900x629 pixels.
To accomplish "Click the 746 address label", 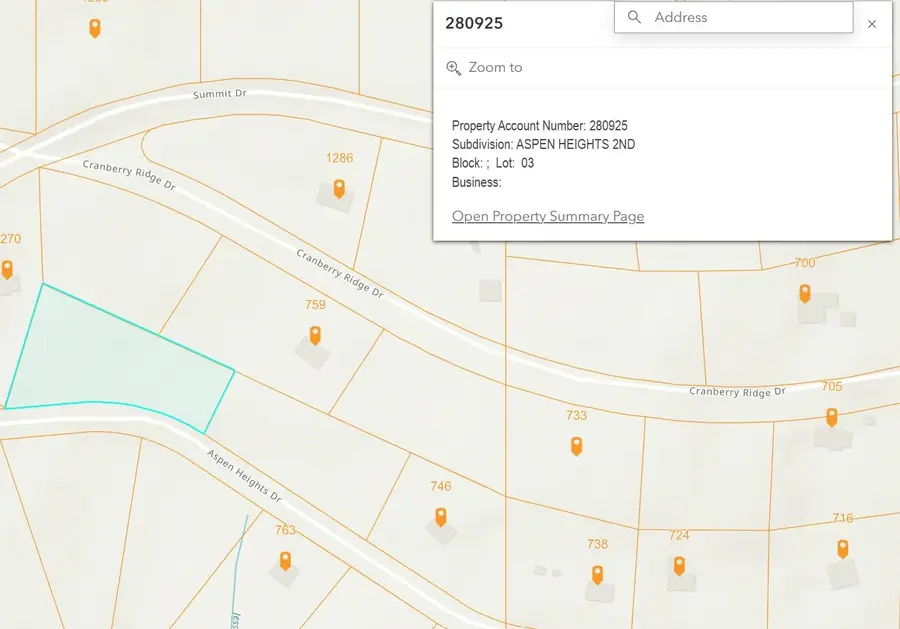I will [441, 487].
